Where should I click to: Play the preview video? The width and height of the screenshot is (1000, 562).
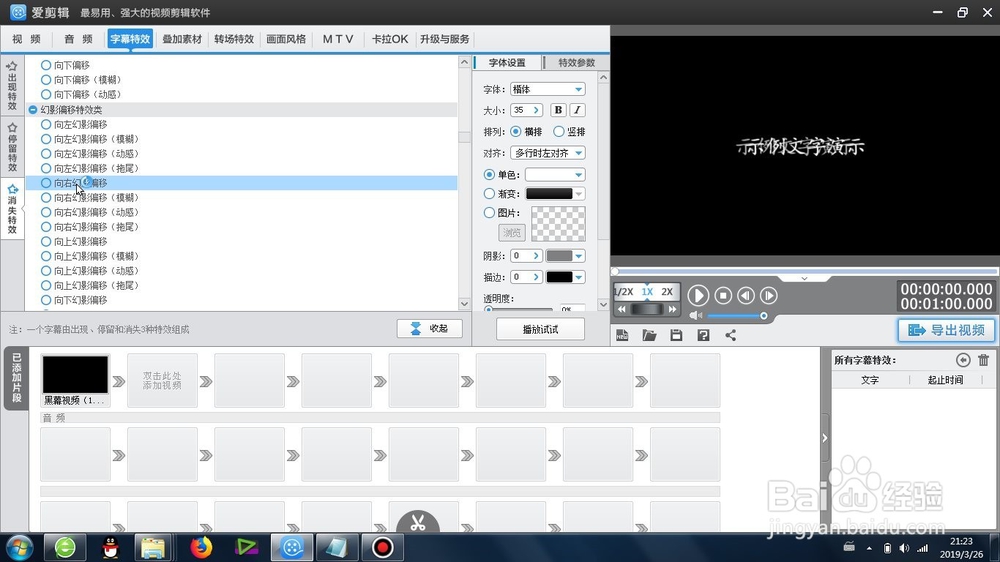click(698, 295)
